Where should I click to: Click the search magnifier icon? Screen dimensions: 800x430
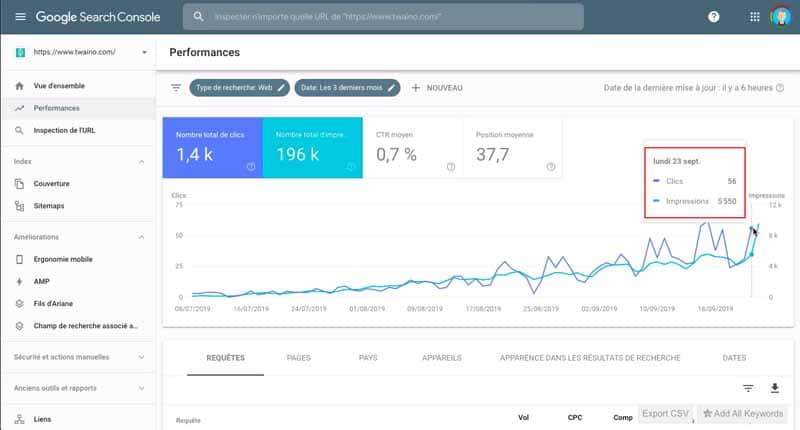point(198,17)
